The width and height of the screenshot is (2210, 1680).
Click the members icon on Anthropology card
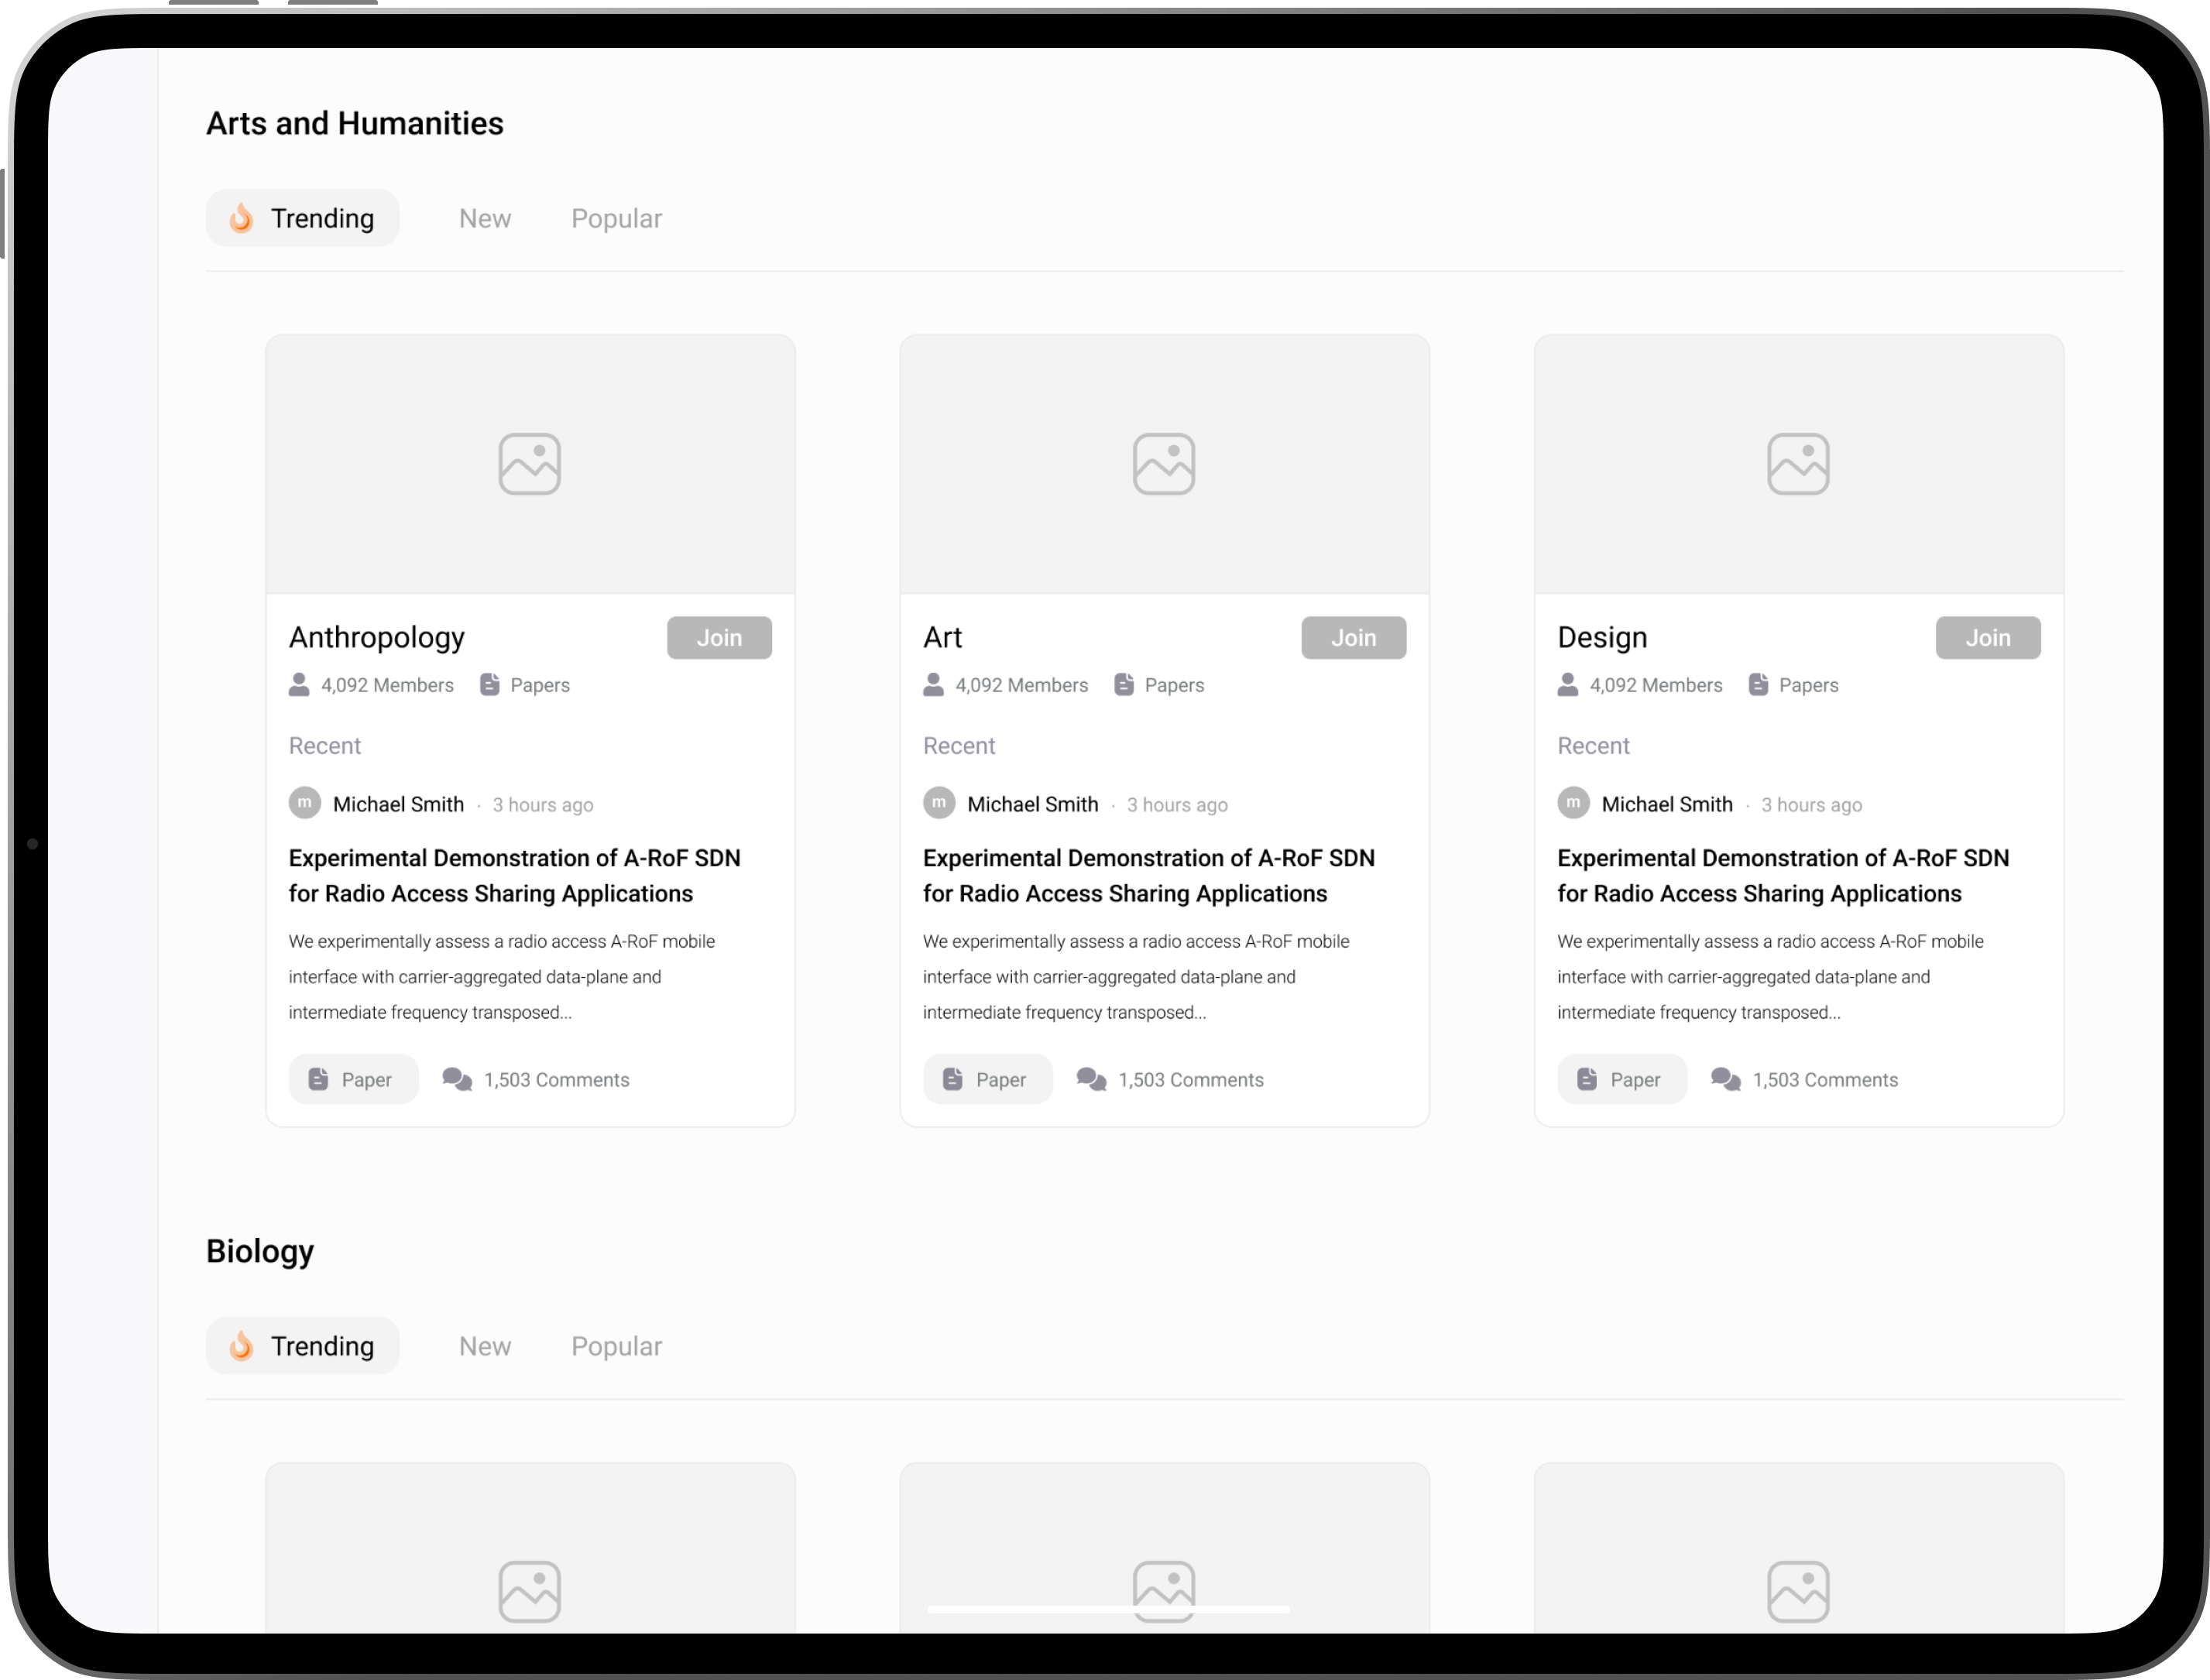click(299, 685)
